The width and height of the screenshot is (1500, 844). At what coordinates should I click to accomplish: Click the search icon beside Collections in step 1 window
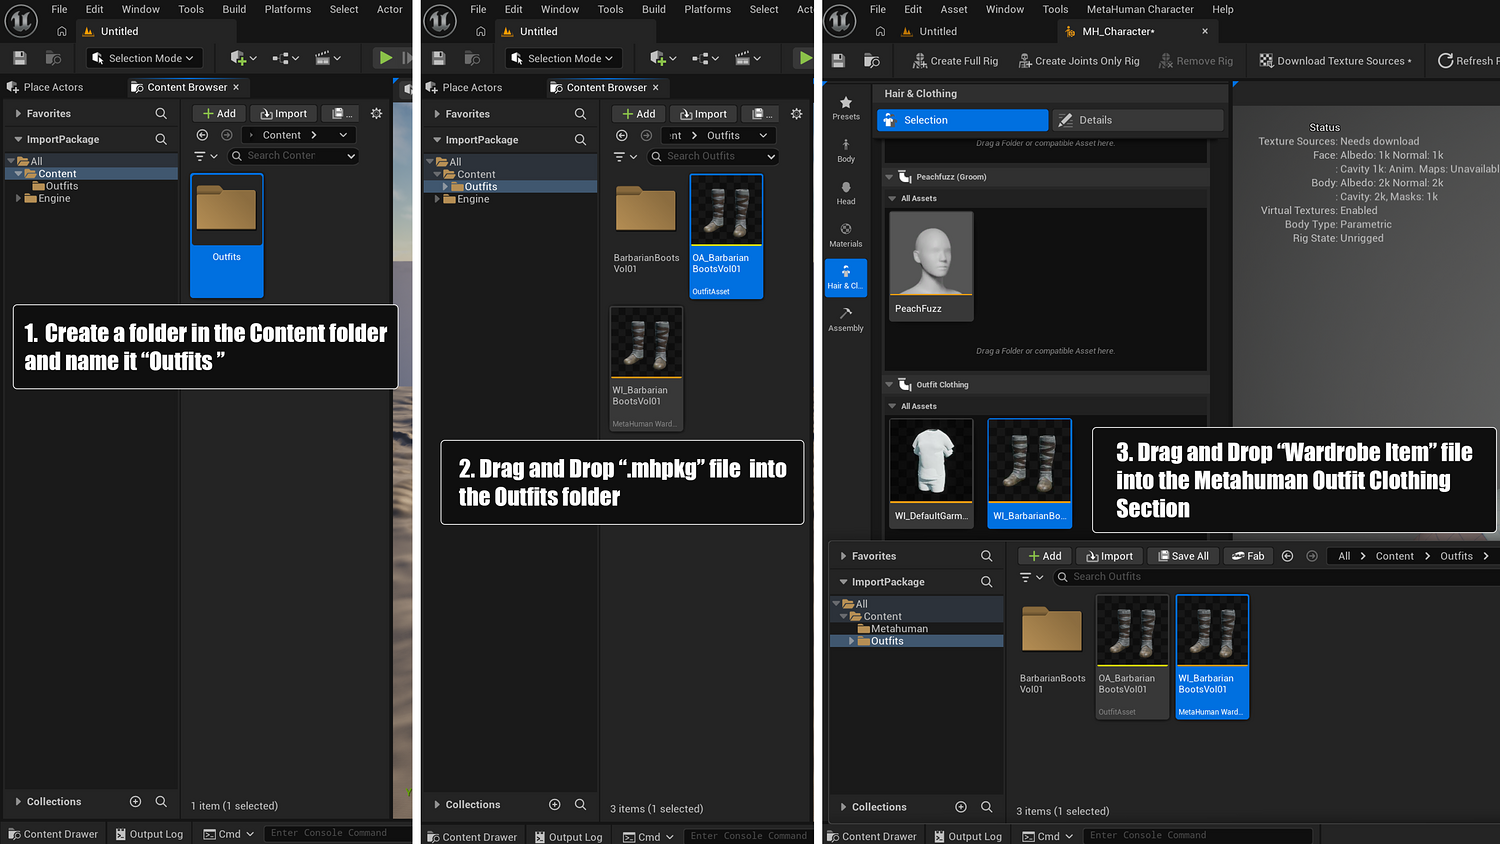(161, 802)
